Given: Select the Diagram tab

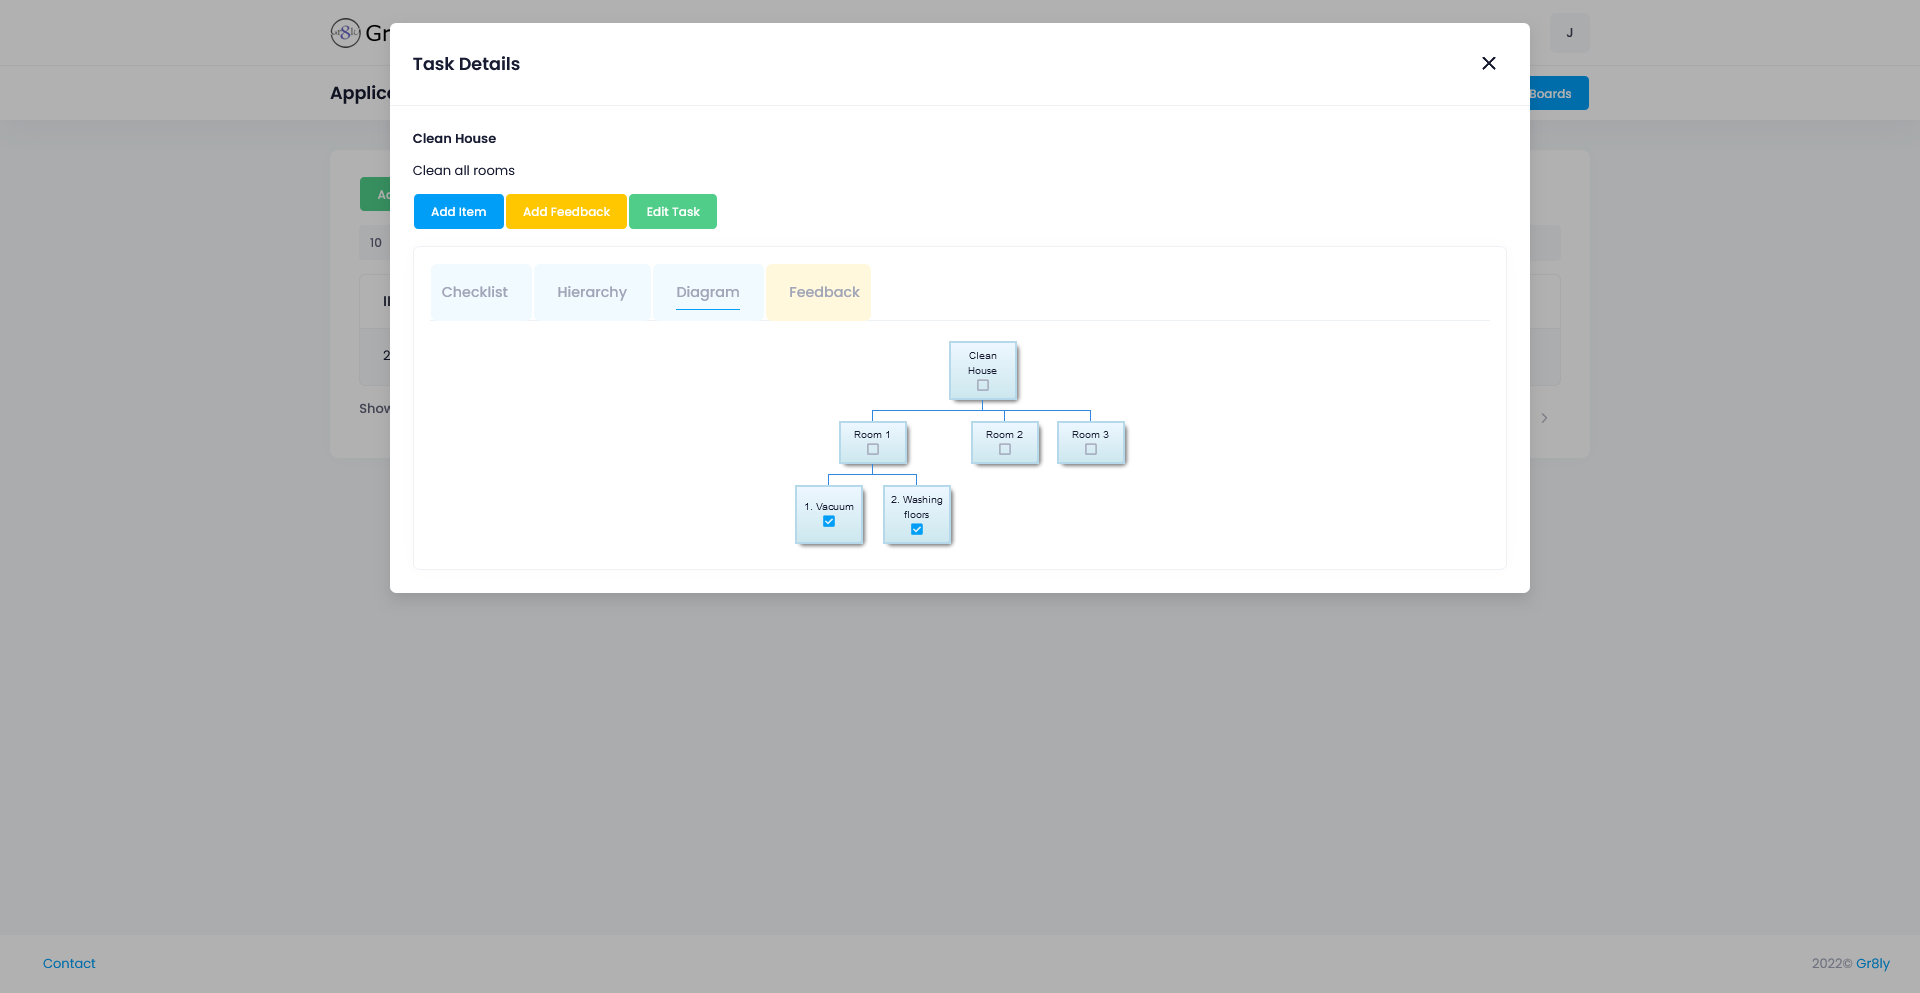Looking at the screenshot, I should point(707,292).
